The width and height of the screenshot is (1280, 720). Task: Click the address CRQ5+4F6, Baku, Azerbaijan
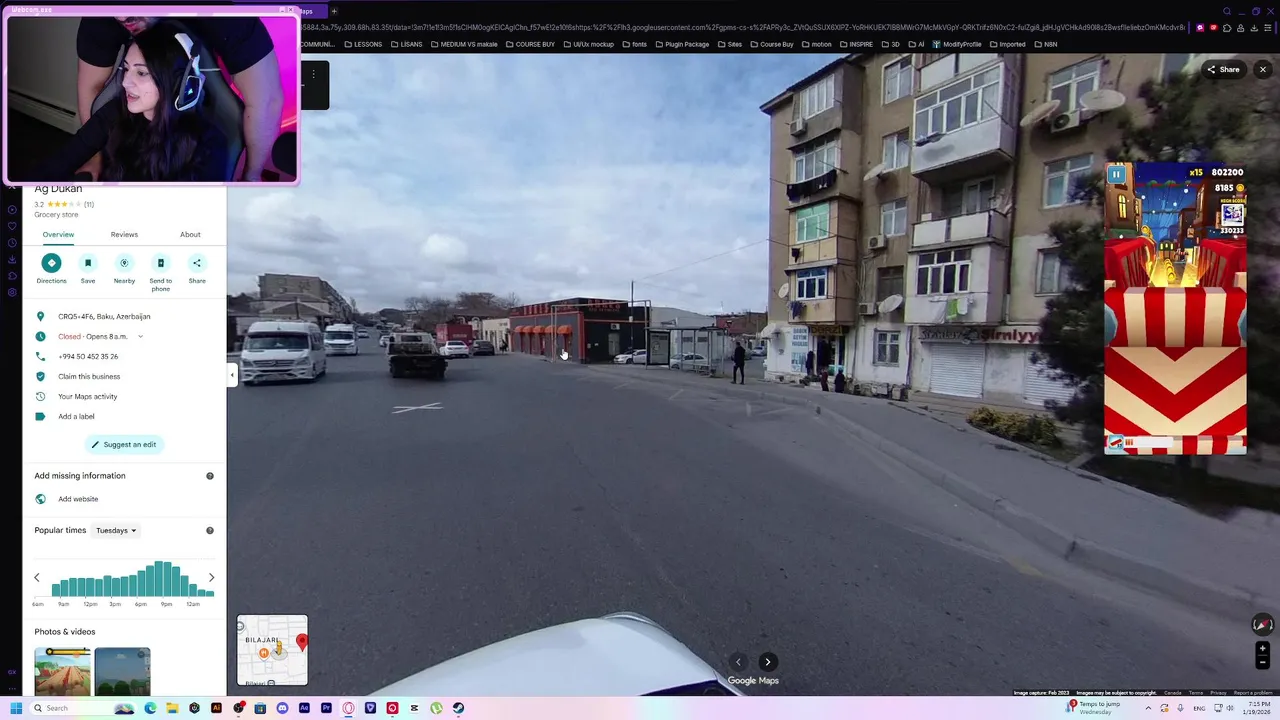tap(104, 317)
